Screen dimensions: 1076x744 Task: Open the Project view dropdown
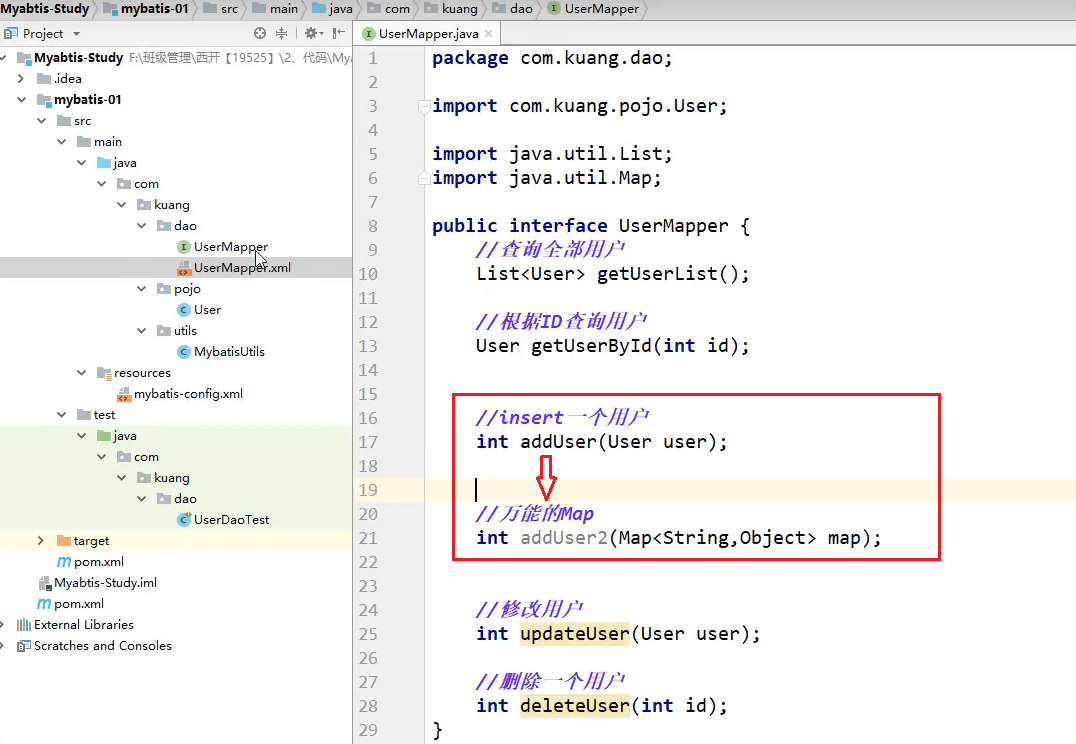(x=76, y=34)
